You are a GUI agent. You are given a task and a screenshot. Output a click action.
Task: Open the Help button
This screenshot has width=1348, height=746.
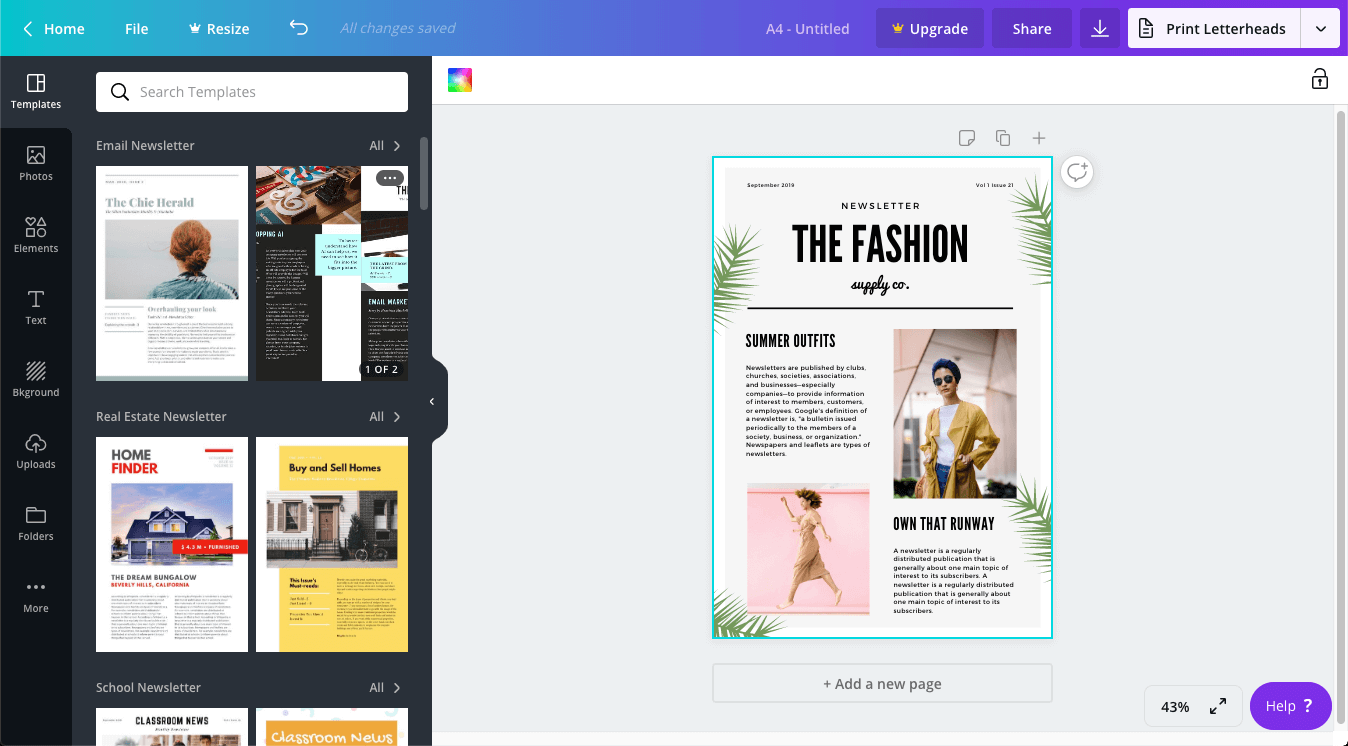tap(1290, 706)
